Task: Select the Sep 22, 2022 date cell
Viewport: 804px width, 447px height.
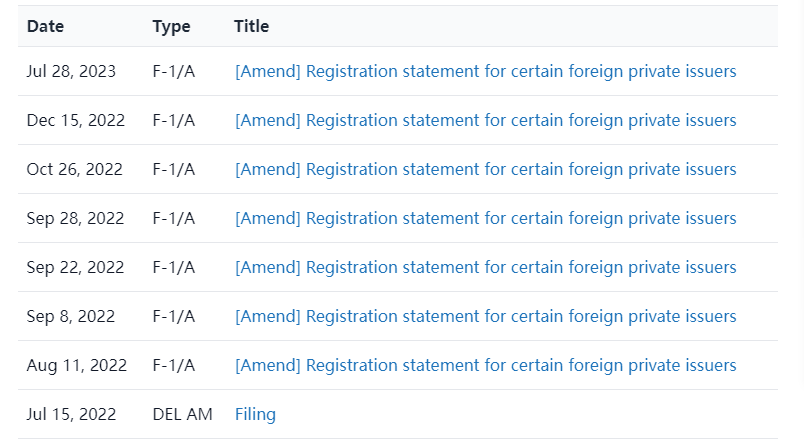Action: coord(75,267)
